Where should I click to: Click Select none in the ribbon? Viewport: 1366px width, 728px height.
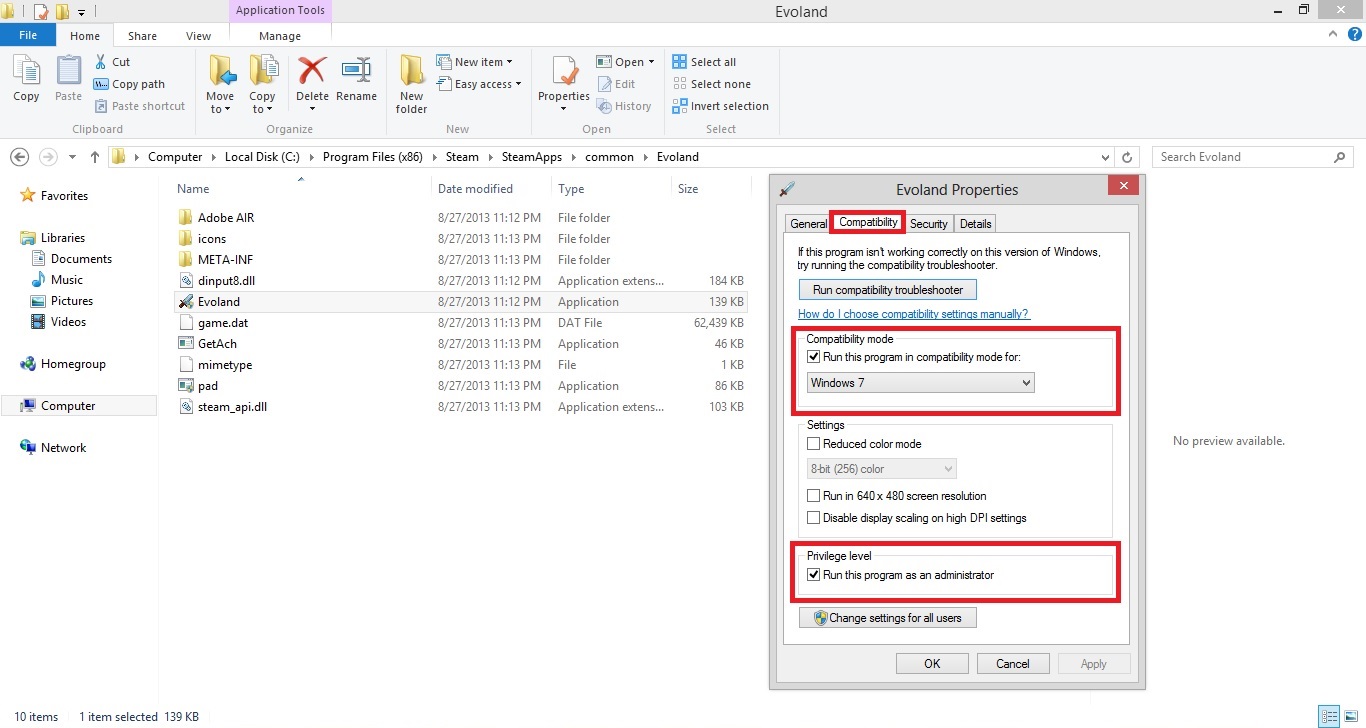(x=711, y=84)
